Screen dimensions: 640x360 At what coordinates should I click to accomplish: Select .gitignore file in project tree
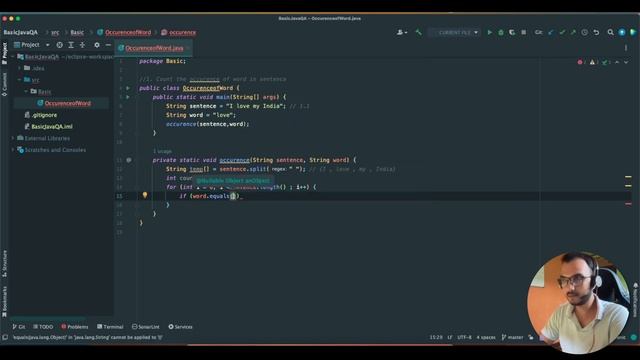click(41, 115)
